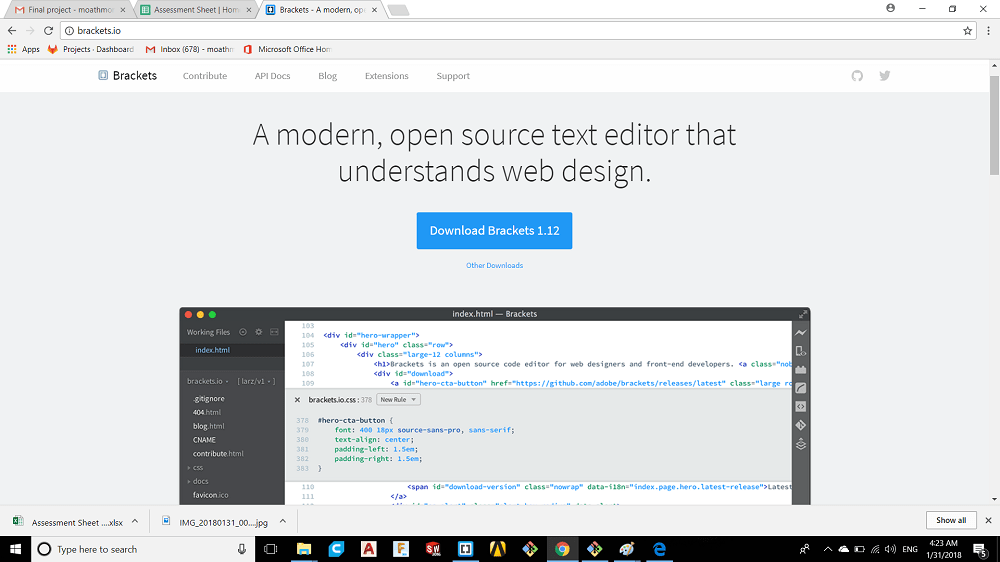Expand options for Assessment Sheet download
The height and width of the screenshot is (562, 1000).
point(135,522)
